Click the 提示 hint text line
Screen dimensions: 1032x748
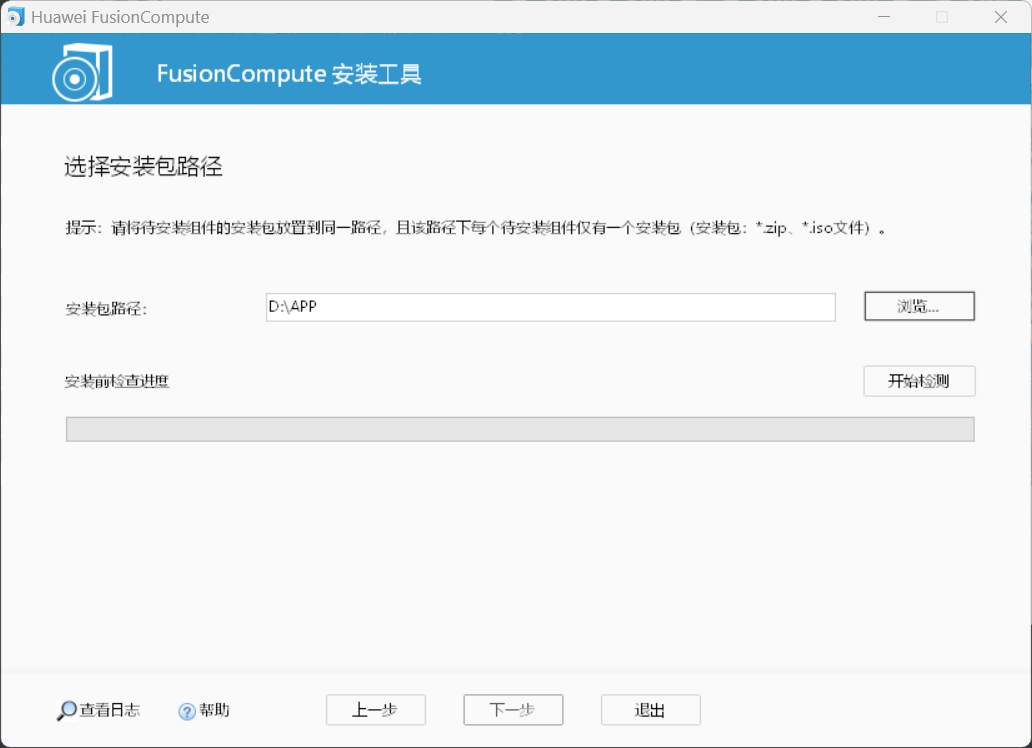475,228
